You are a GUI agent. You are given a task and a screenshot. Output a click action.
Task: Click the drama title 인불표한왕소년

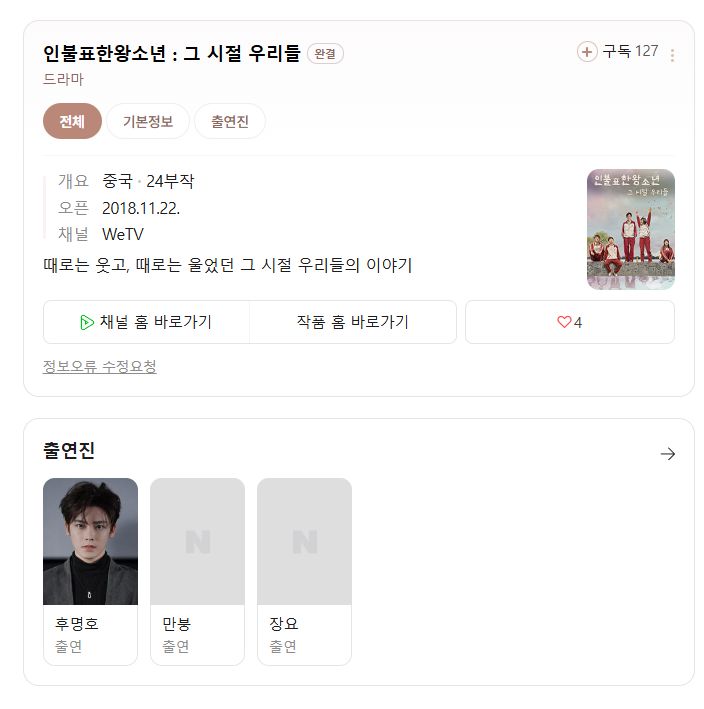[171, 53]
